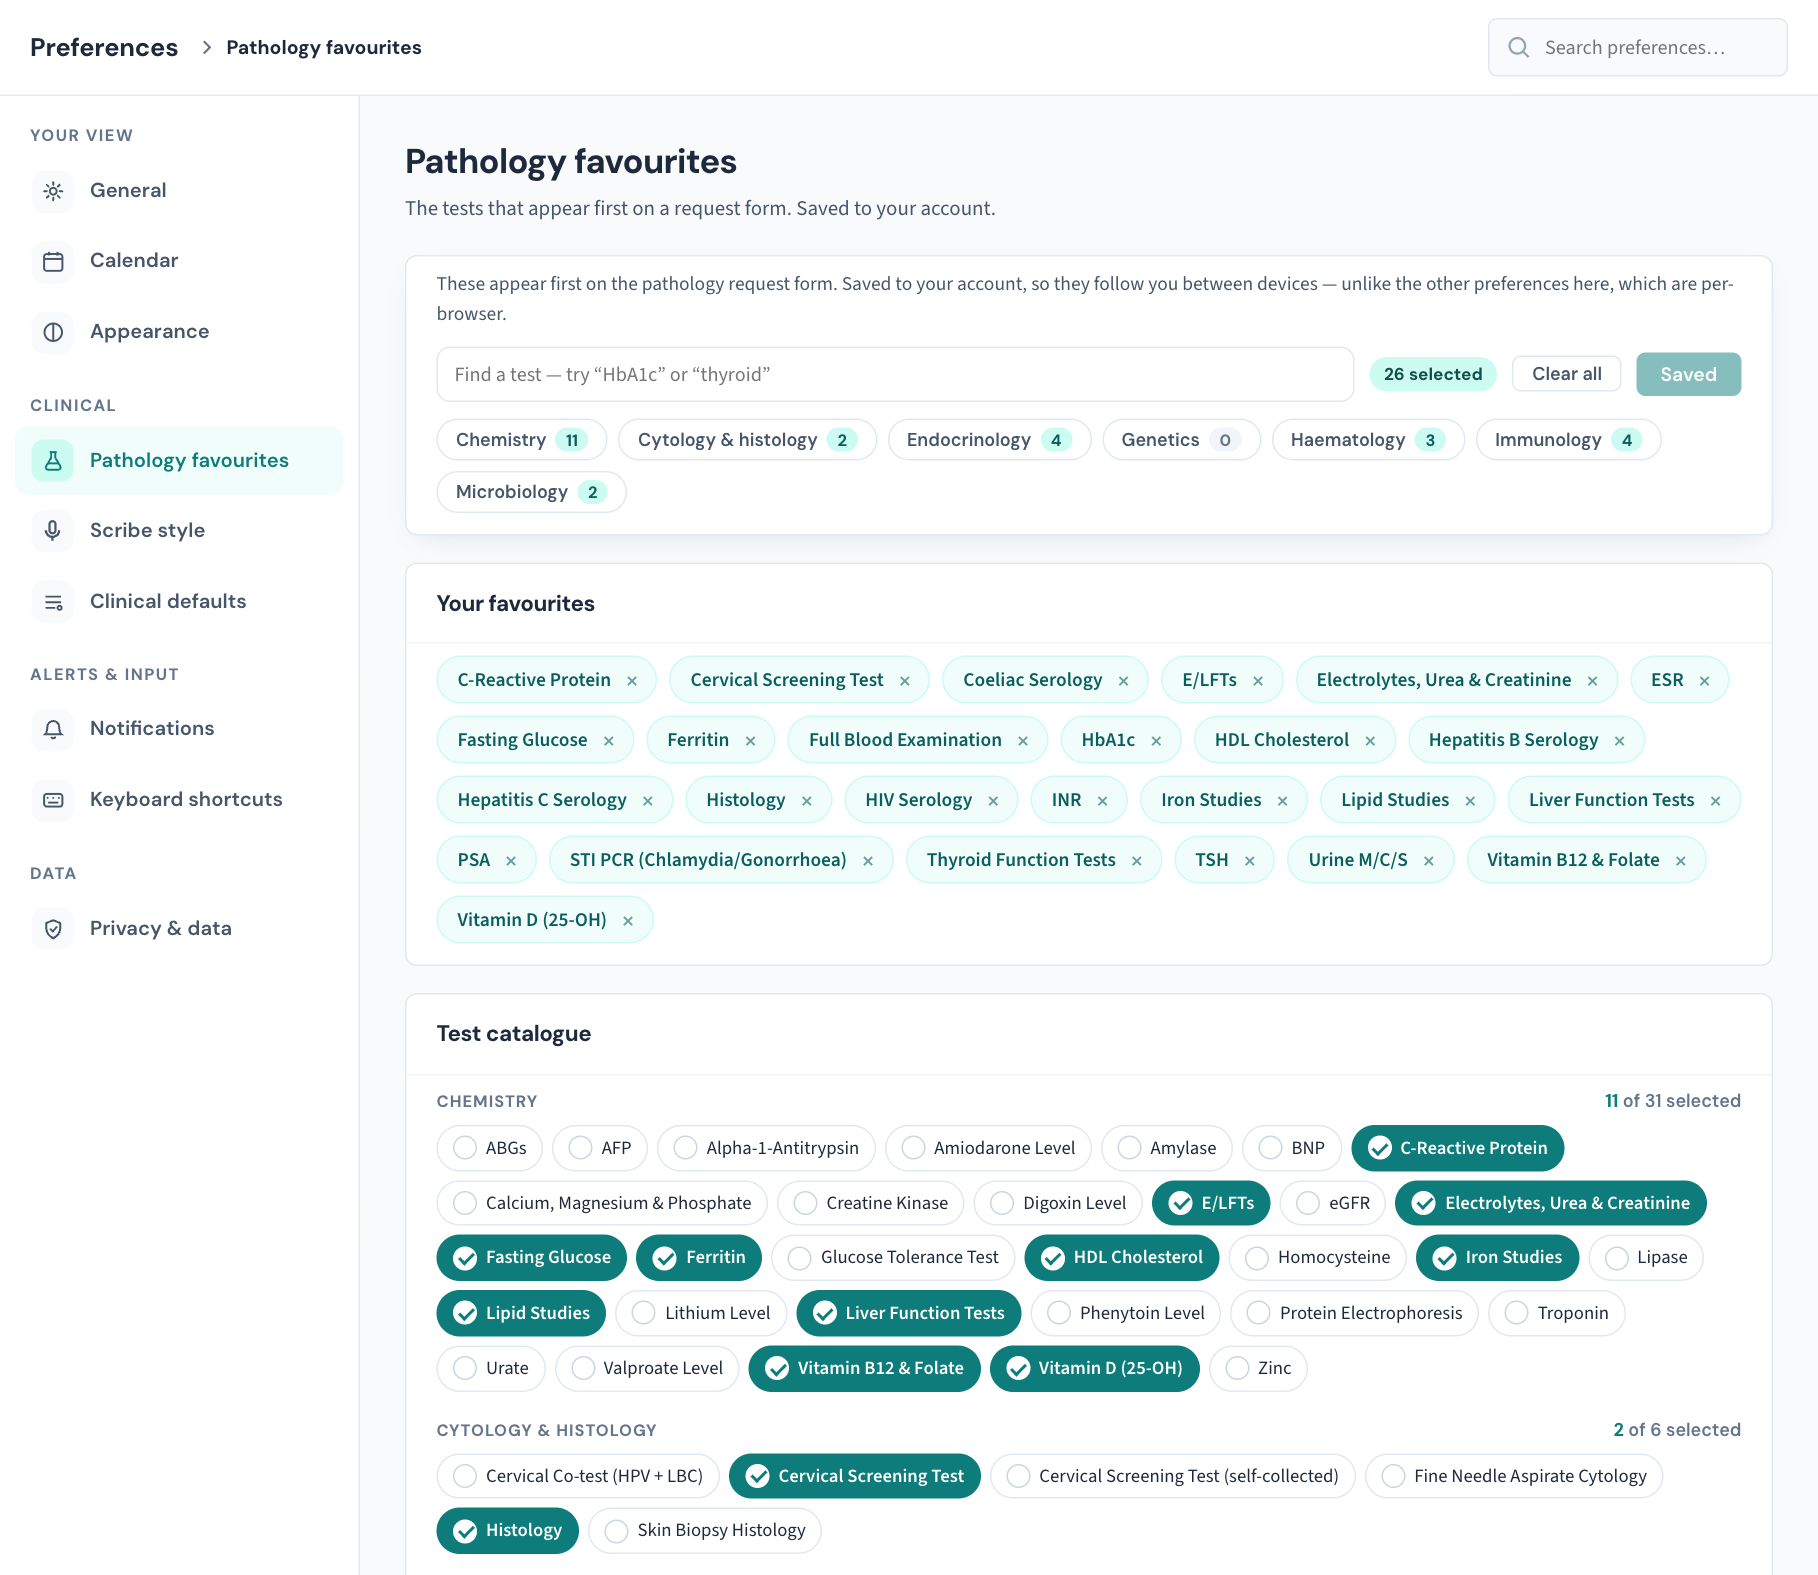The image size is (1818, 1575).
Task: Remove Fasting Glucose favourite chip
Action: (x=608, y=741)
